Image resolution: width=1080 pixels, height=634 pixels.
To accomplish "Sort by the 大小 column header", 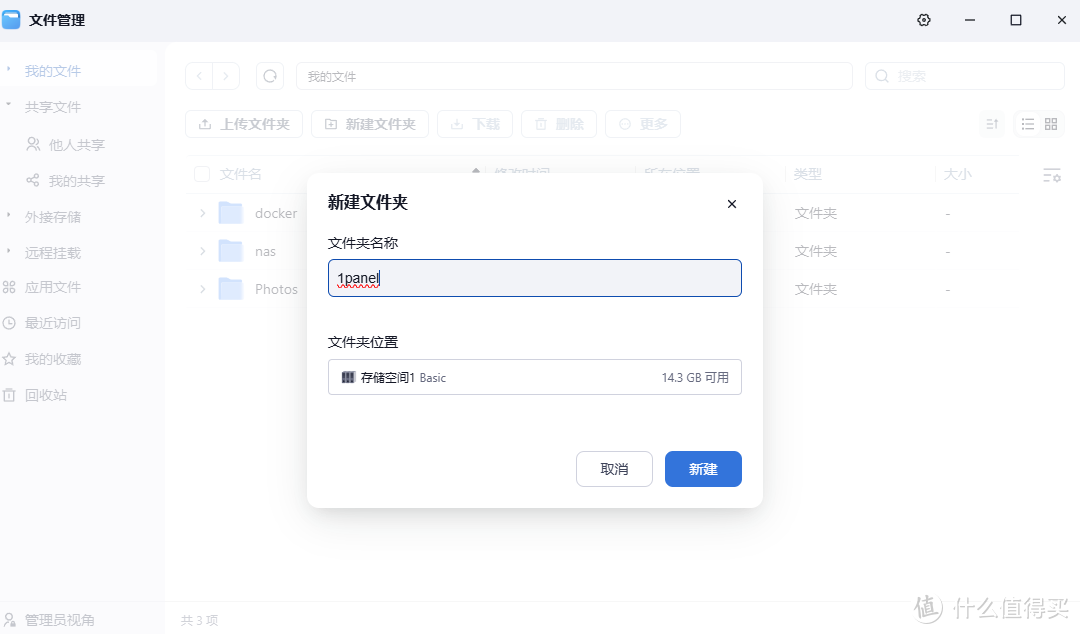I will click(x=957, y=174).
